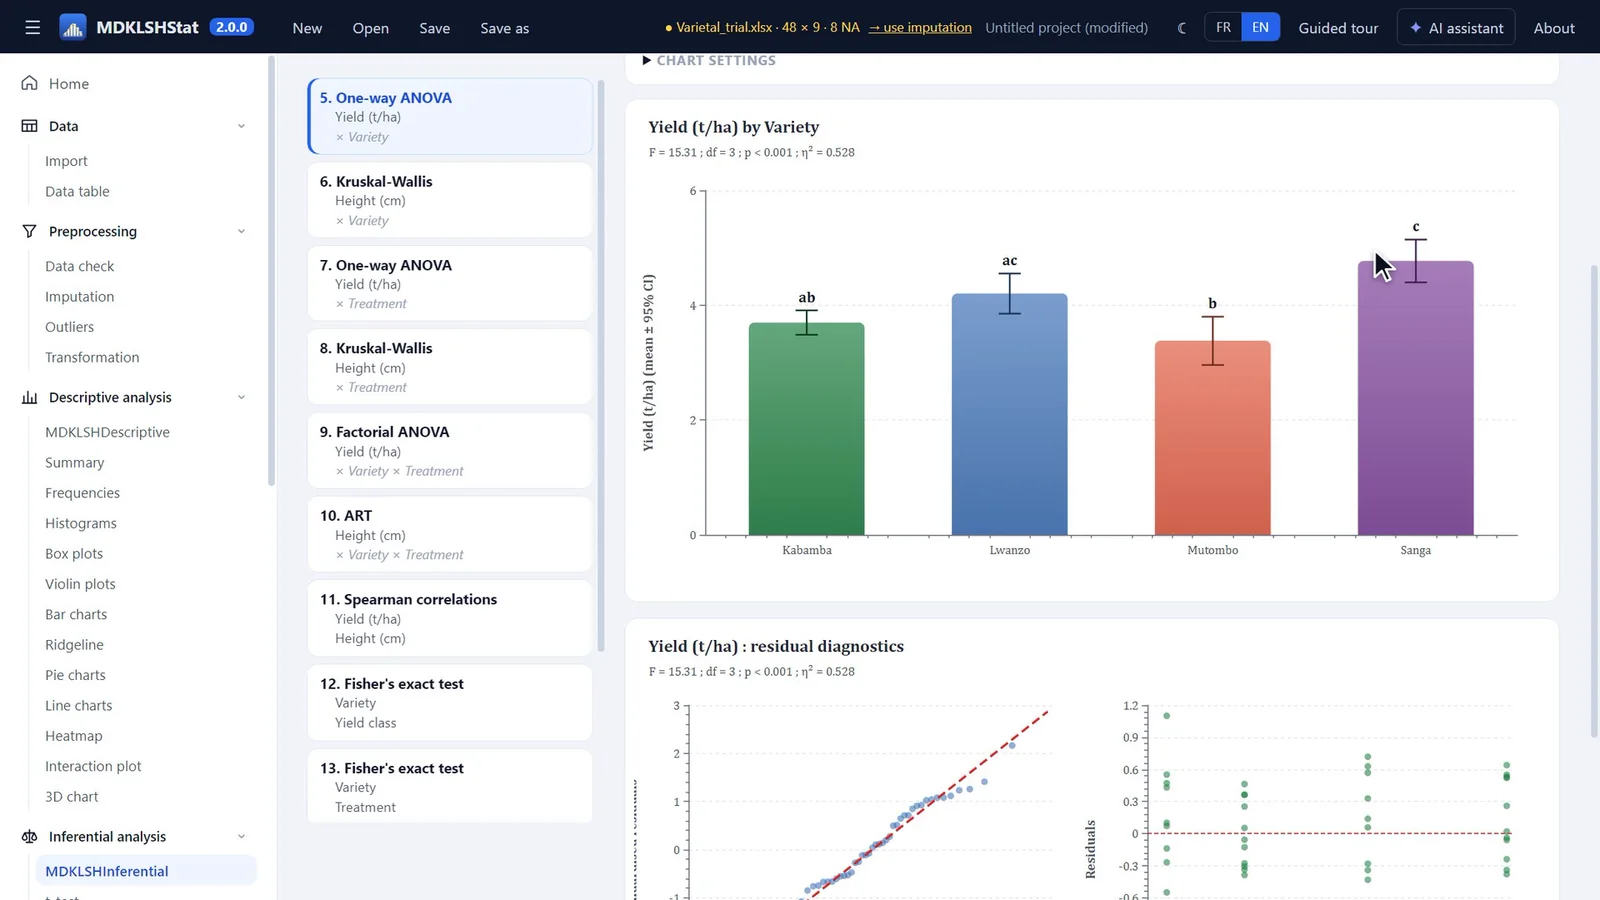This screenshot has height=900, width=1600.
Task: Expand the CHART SETTINGS disclosure
Action: [709, 61]
